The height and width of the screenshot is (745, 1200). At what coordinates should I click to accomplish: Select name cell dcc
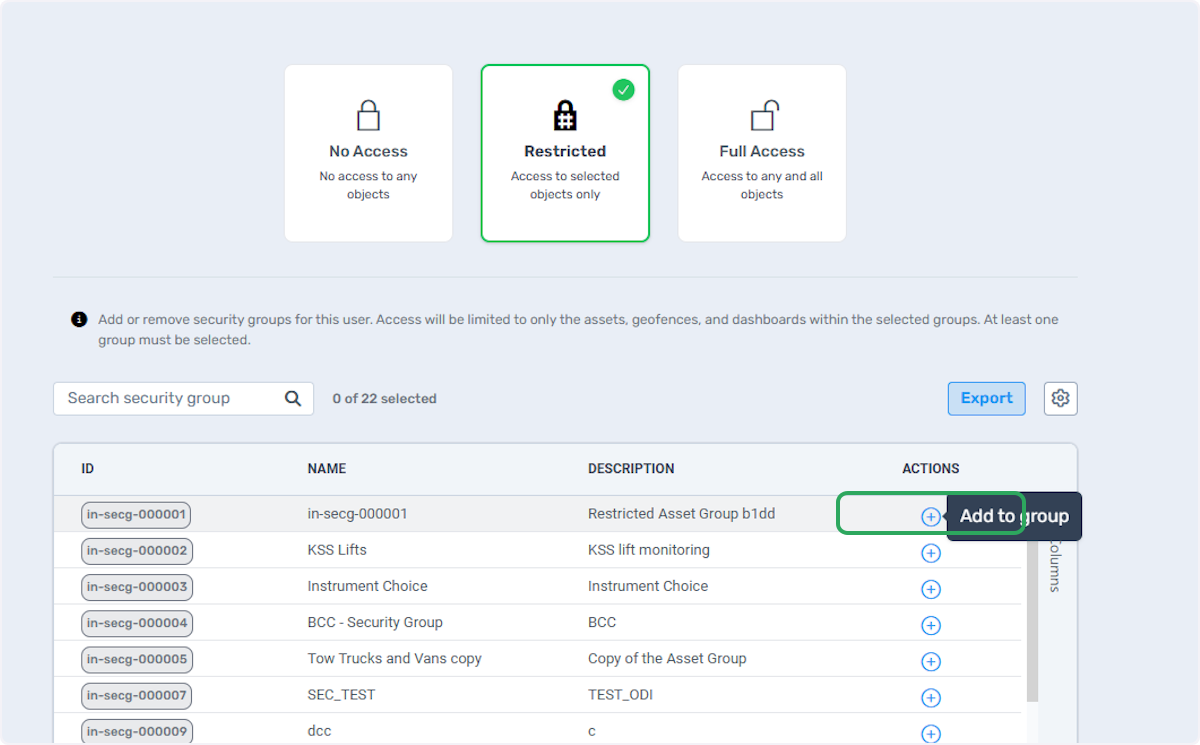tap(319, 731)
